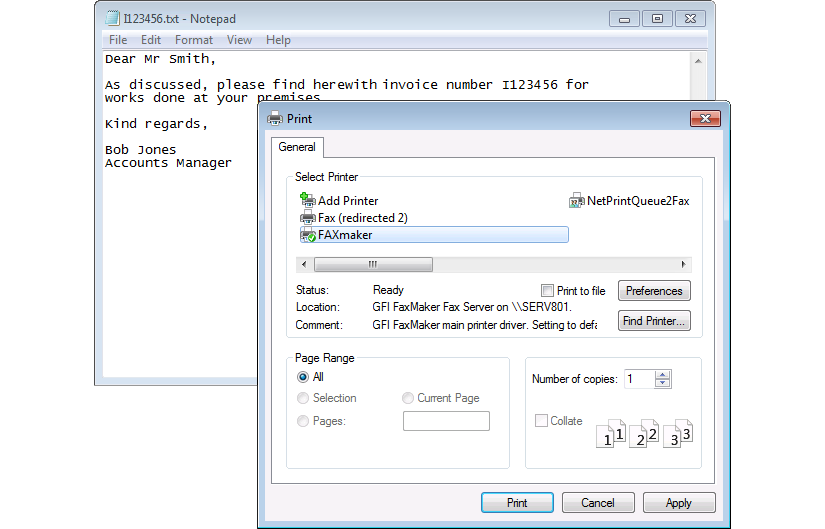Viewport: 825px width, 529px height.
Task: Click the Cancel button
Action: (x=598, y=503)
